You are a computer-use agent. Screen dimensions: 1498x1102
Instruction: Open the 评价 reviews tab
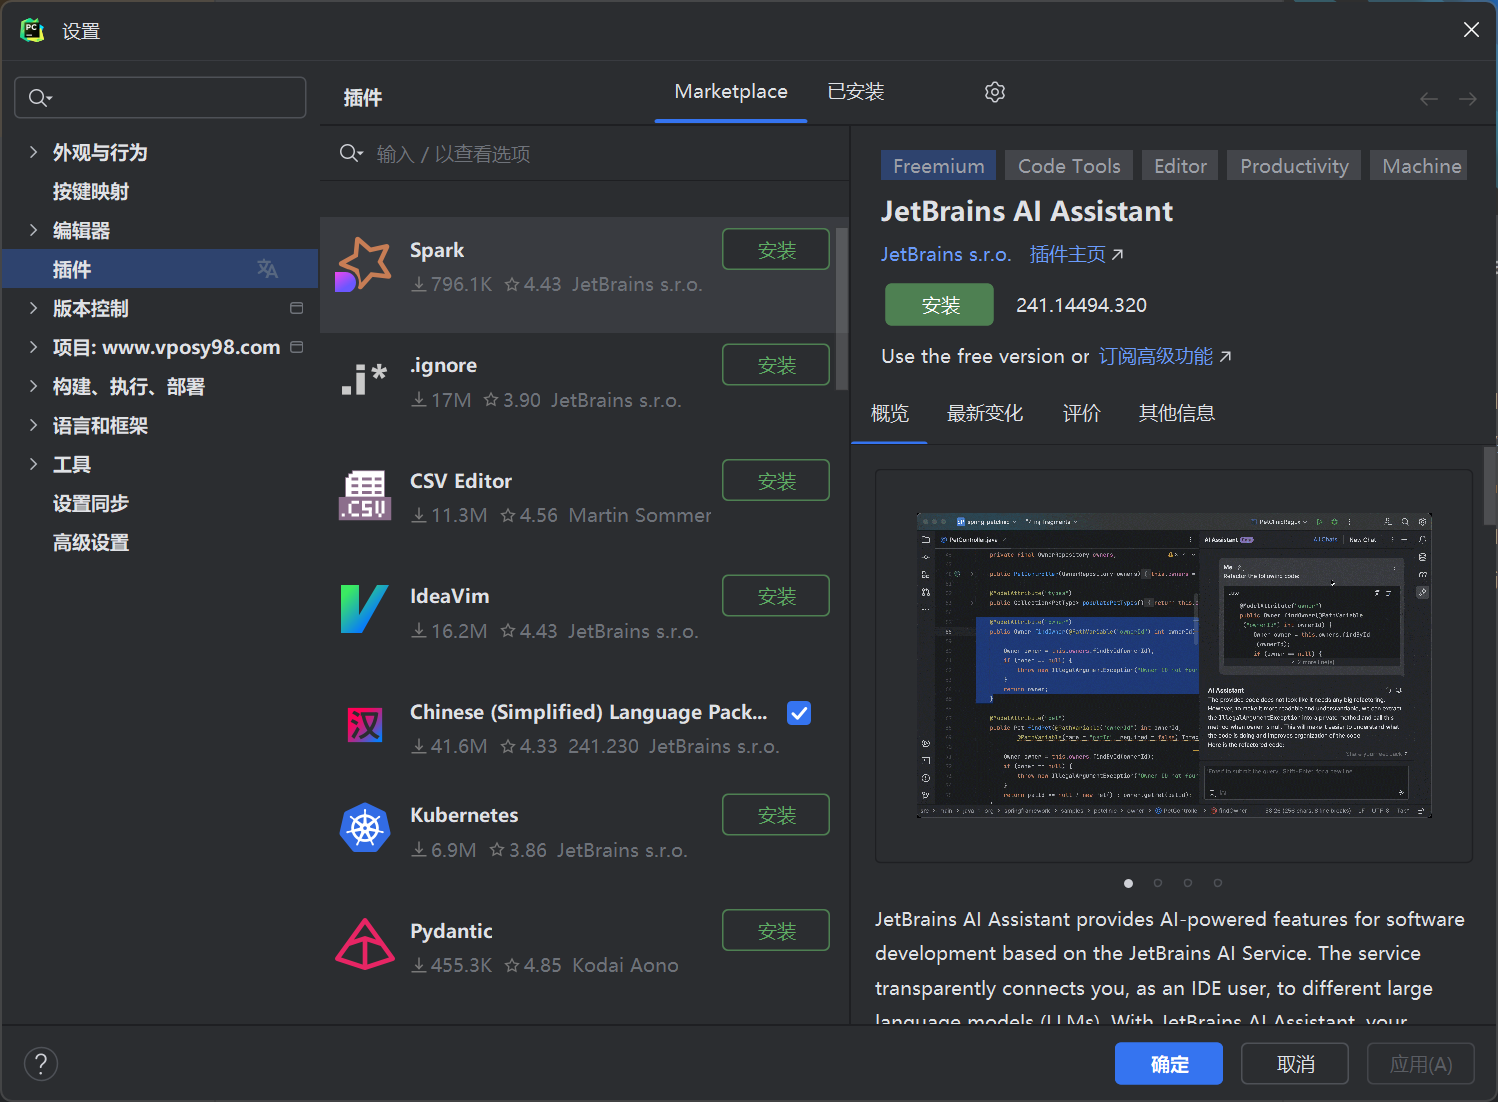[x=1081, y=413]
